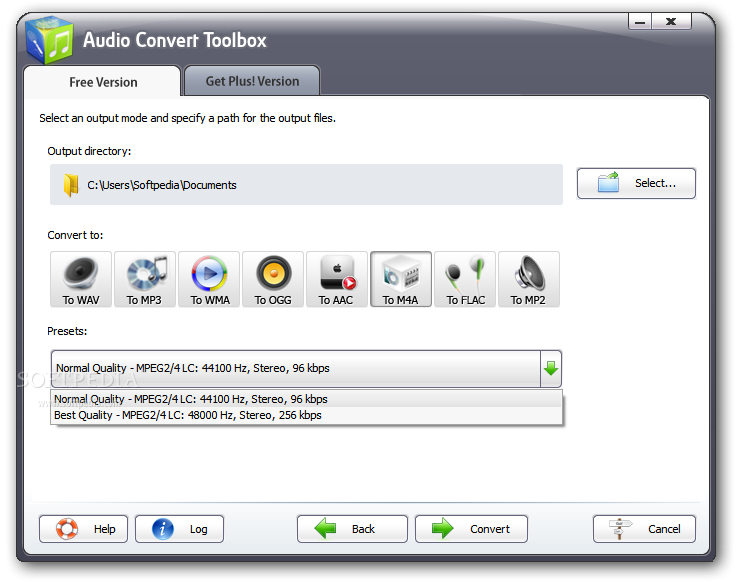Start conversion with the Convert button
Screen dimensions: 736x582
[x=471, y=529]
